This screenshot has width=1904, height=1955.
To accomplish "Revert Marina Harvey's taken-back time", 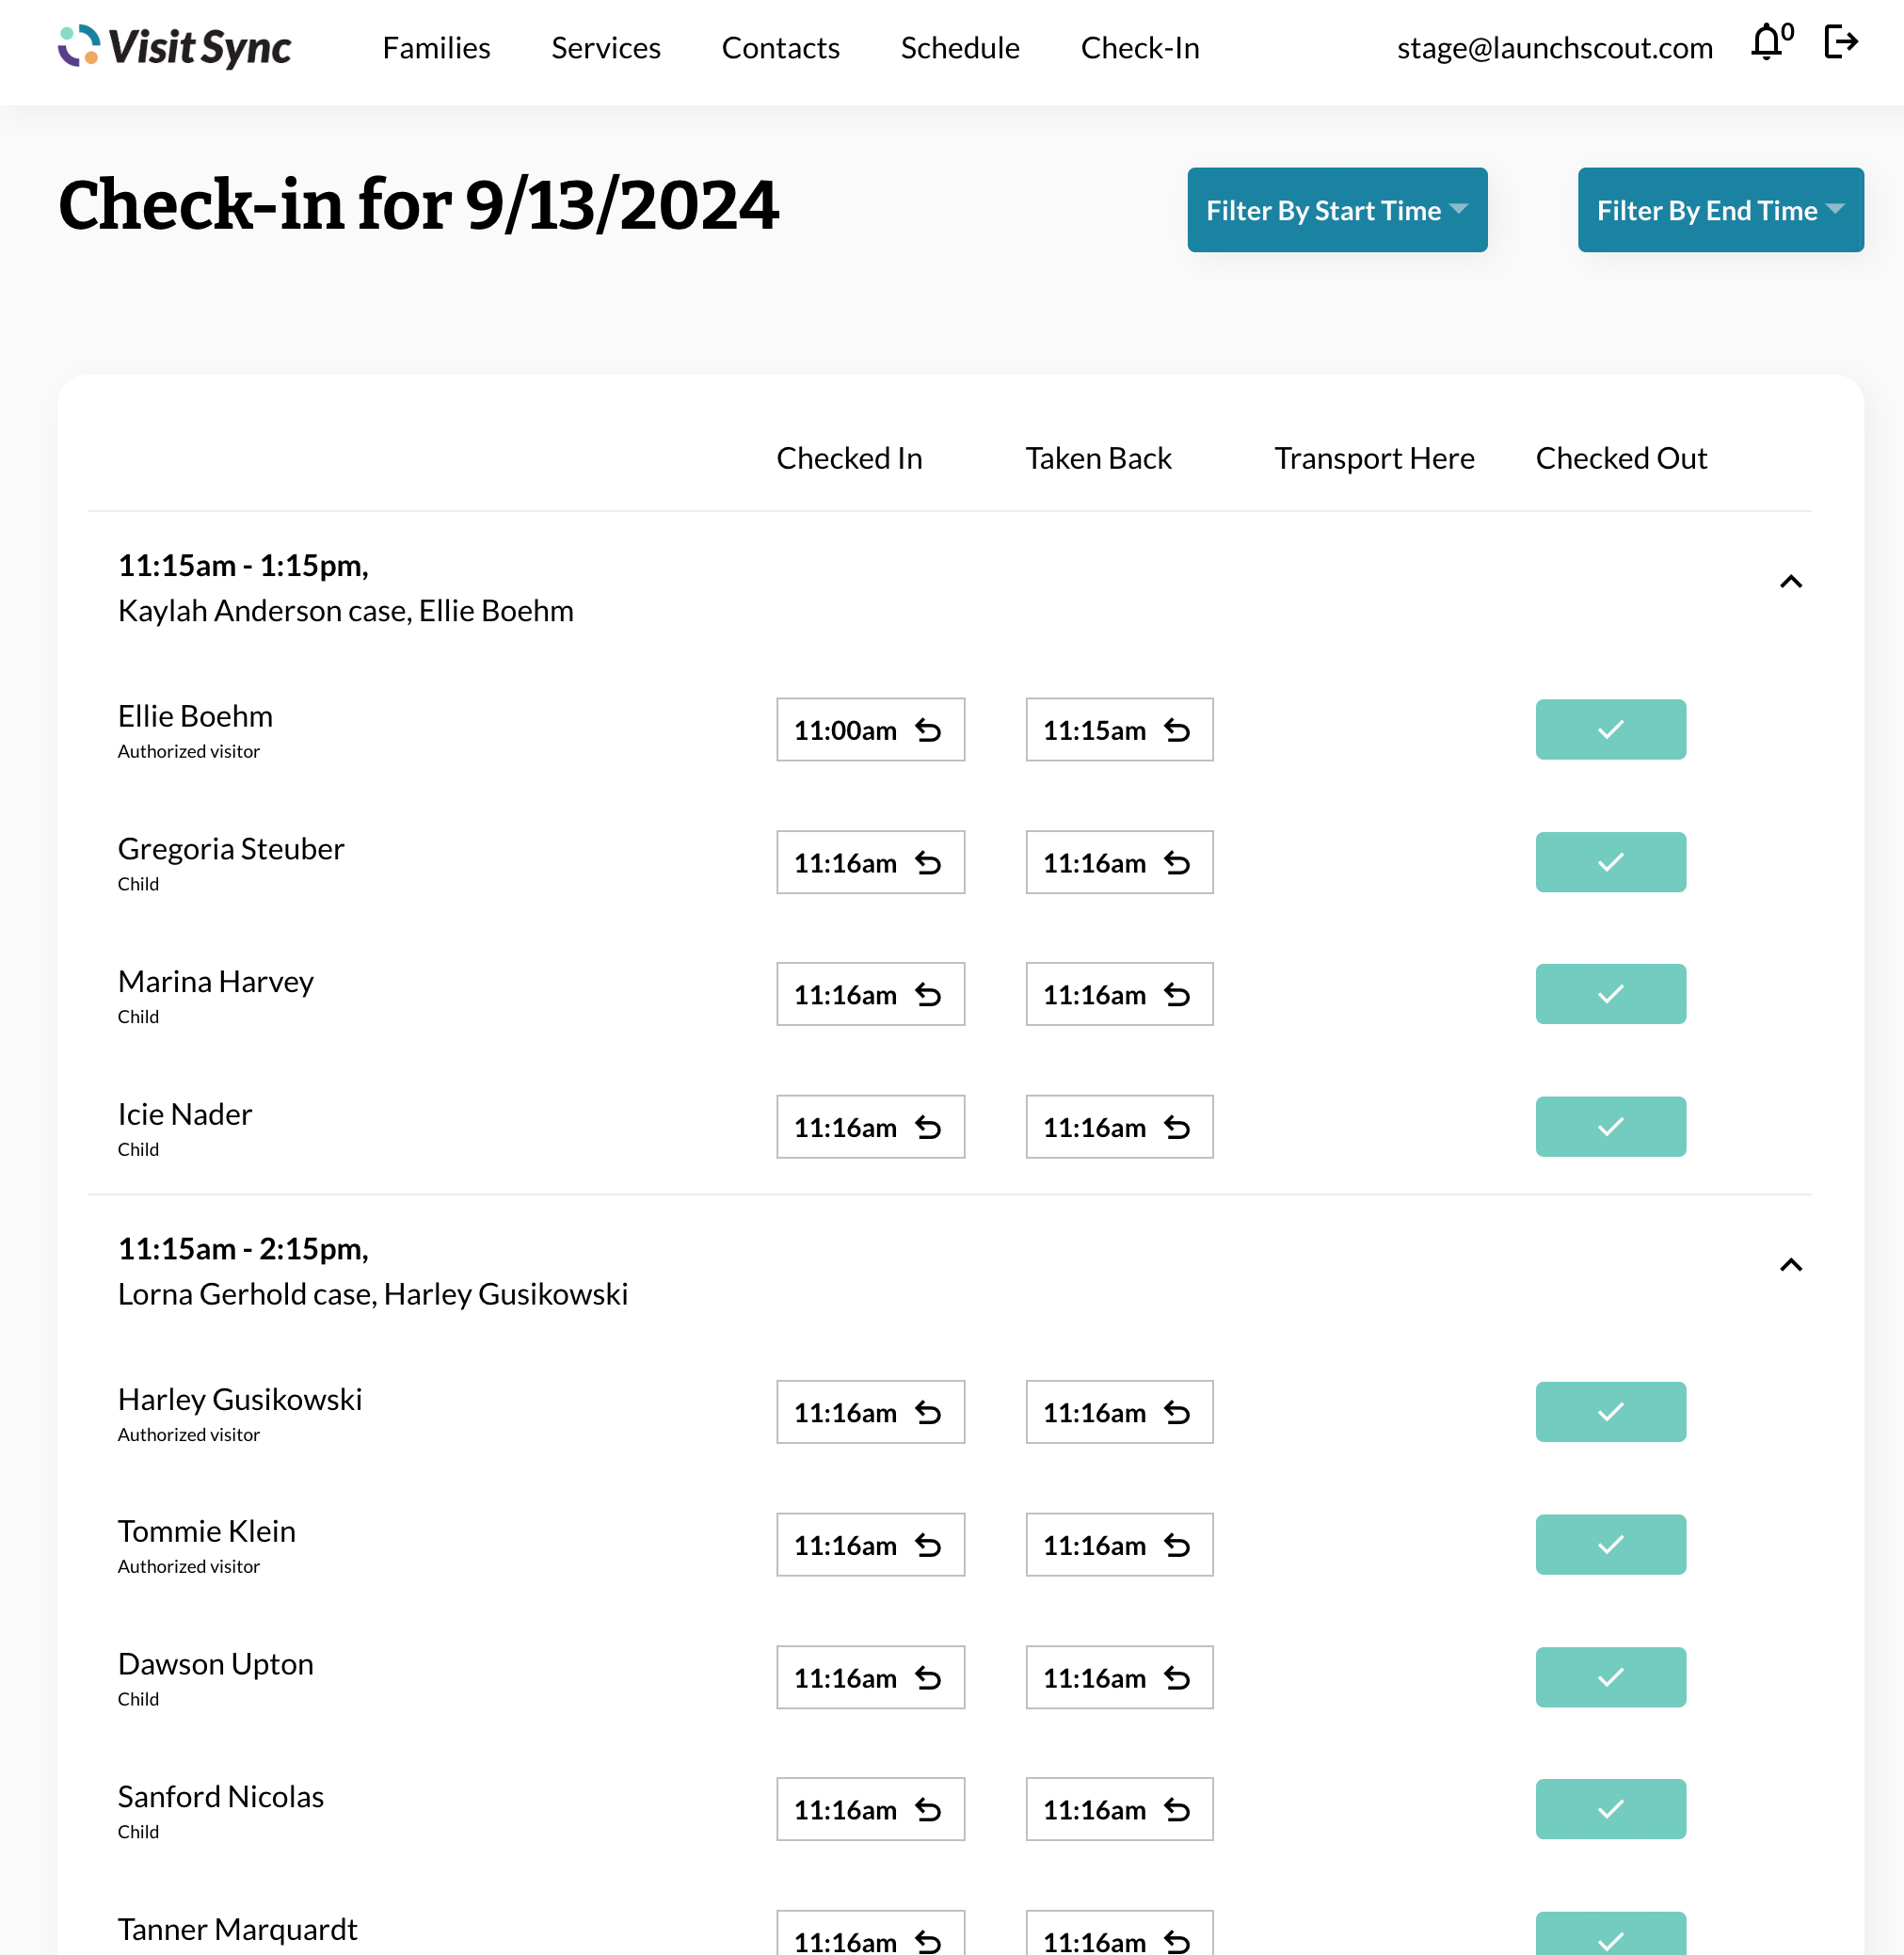I will coord(1177,995).
